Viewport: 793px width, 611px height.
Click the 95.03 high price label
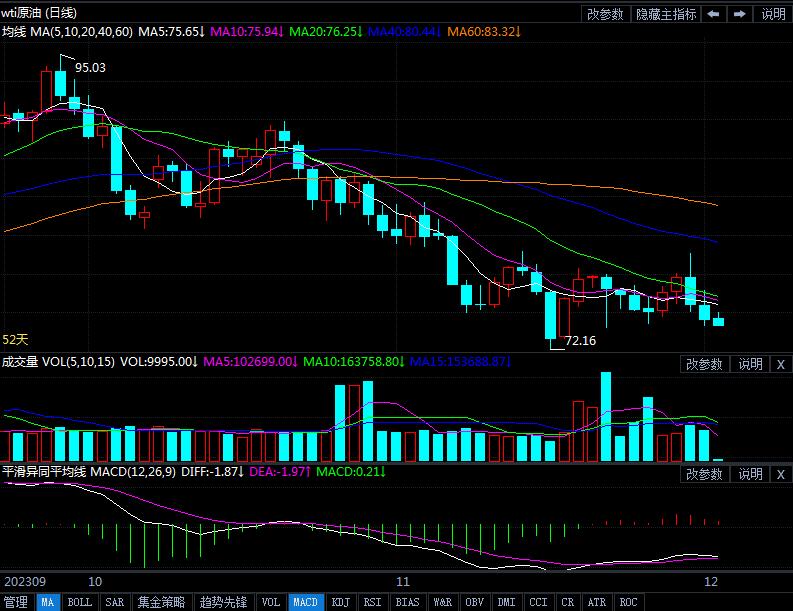pos(90,68)
